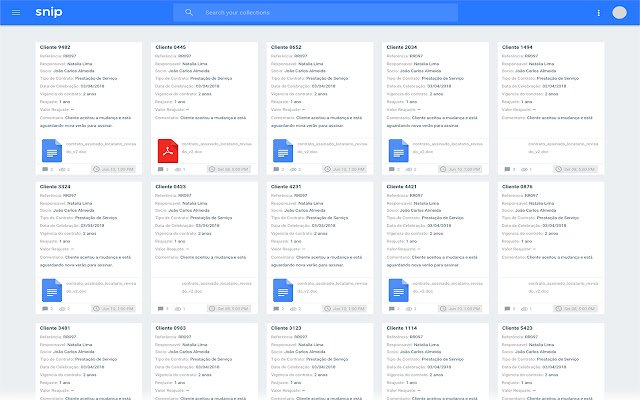The height and width of the screenshot is (400, 640).
Task: Open the 'Cliente 4231' card title
Action: coord(286,187)
